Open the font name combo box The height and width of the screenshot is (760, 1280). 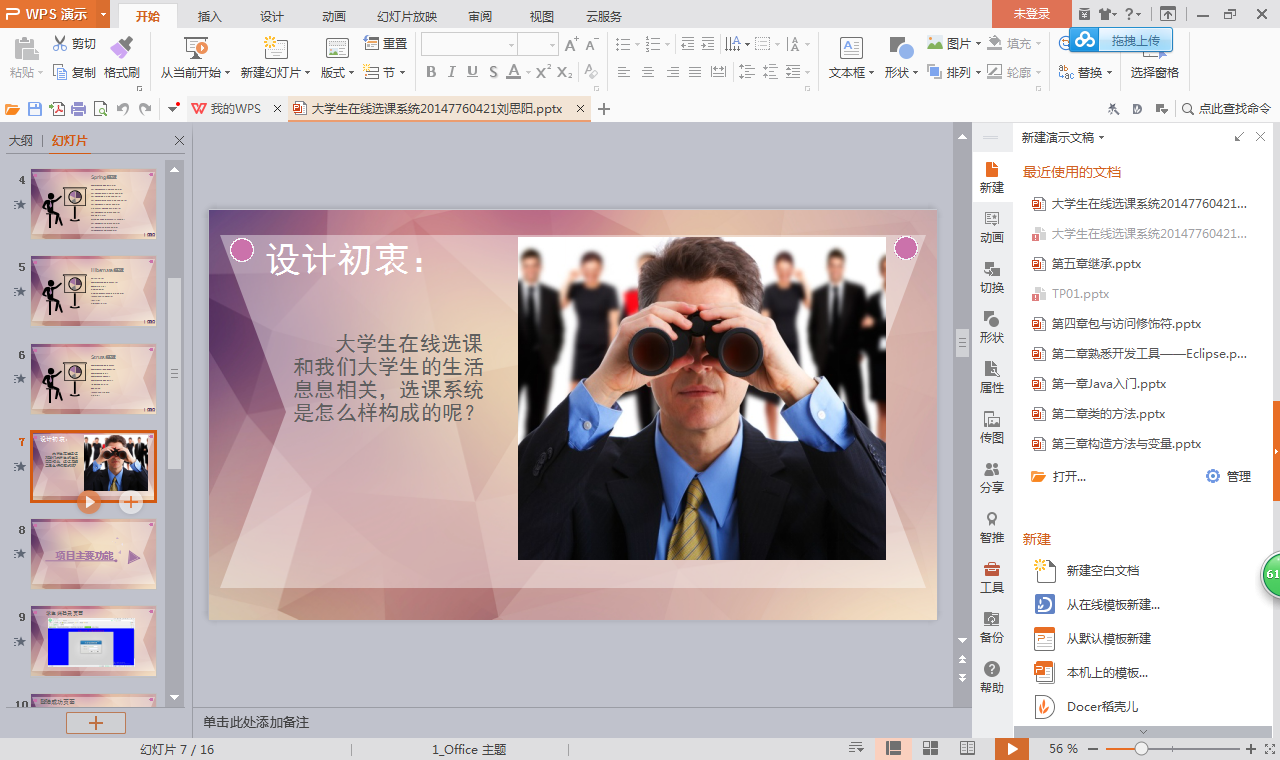pyautogui.click(x=466, y=44)
